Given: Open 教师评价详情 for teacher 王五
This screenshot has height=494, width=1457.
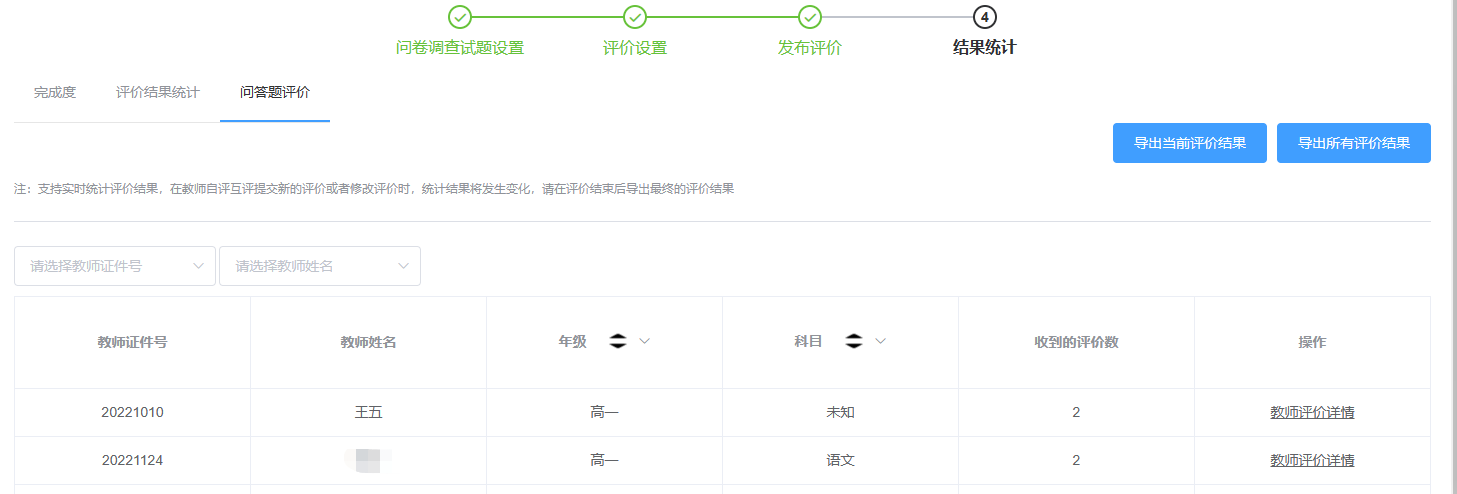Looking at the screenshot, I should point(1312,413).
